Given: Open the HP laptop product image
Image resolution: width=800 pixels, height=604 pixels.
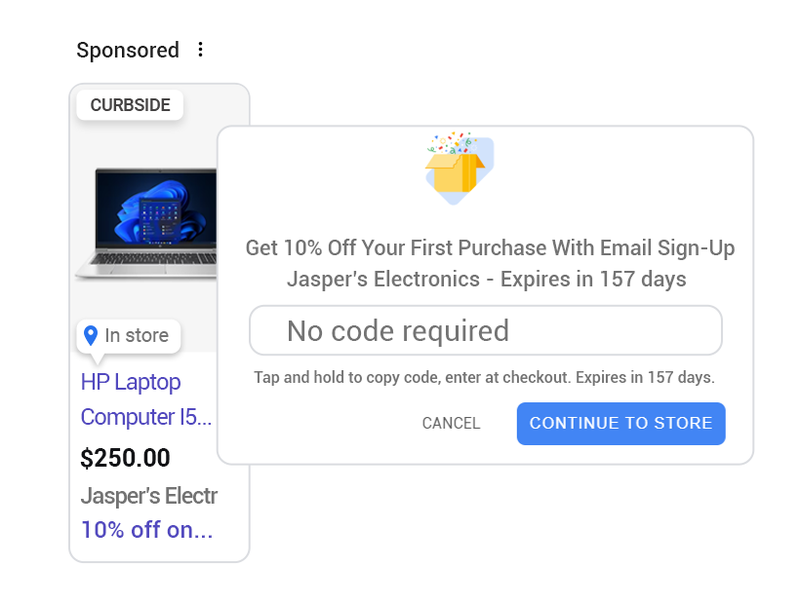Looking at the screenshot, I should [146, 223].
